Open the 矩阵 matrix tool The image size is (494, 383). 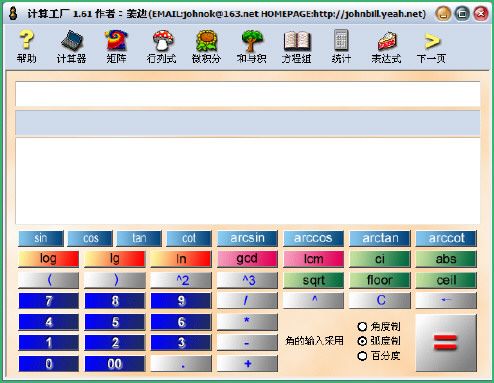[116, 46]
